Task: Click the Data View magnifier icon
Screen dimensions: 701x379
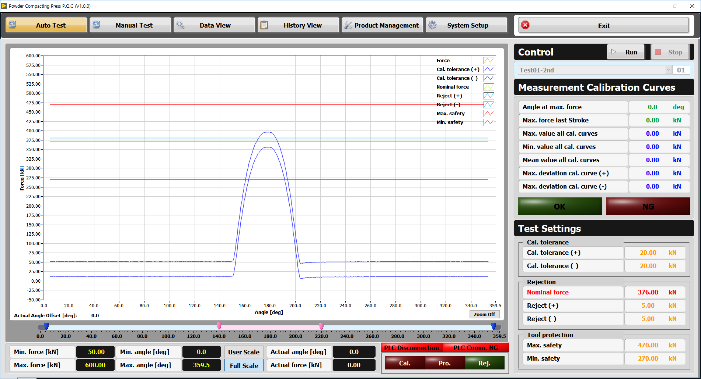Action: click(181, 25)
